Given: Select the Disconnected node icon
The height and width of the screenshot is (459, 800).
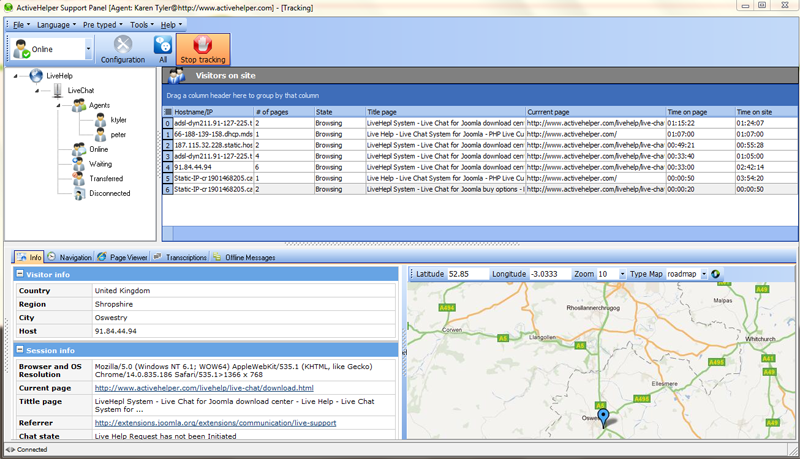Looking at the screenshot, I should [79, 194].
